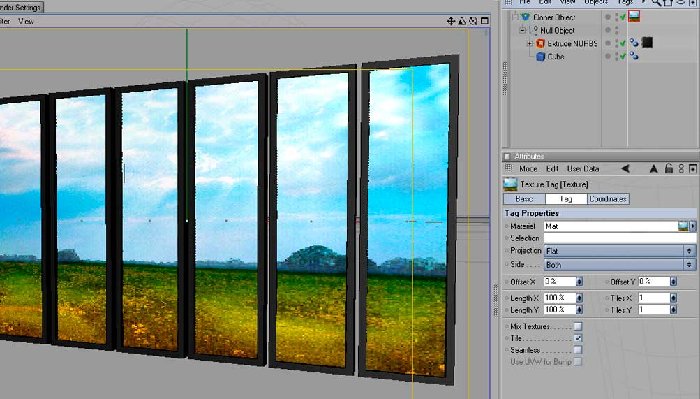Select the Cloner Object icon
Image resolution: width=700 pixels, height=399 pixels.
point(525,17)
